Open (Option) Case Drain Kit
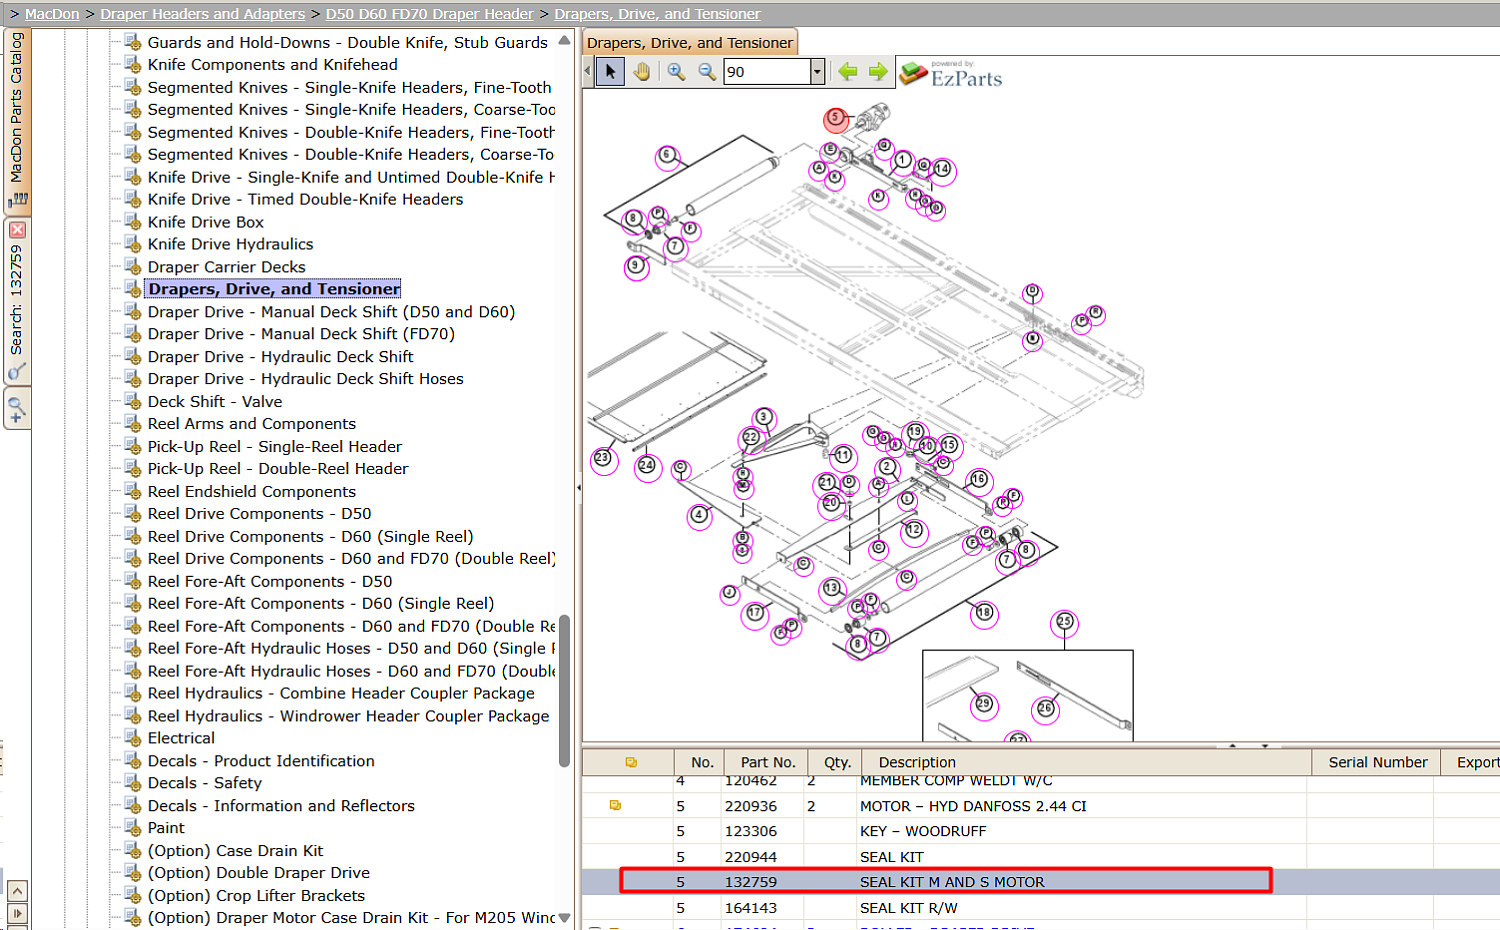The image size is (1500, 930). pos(235,851)
